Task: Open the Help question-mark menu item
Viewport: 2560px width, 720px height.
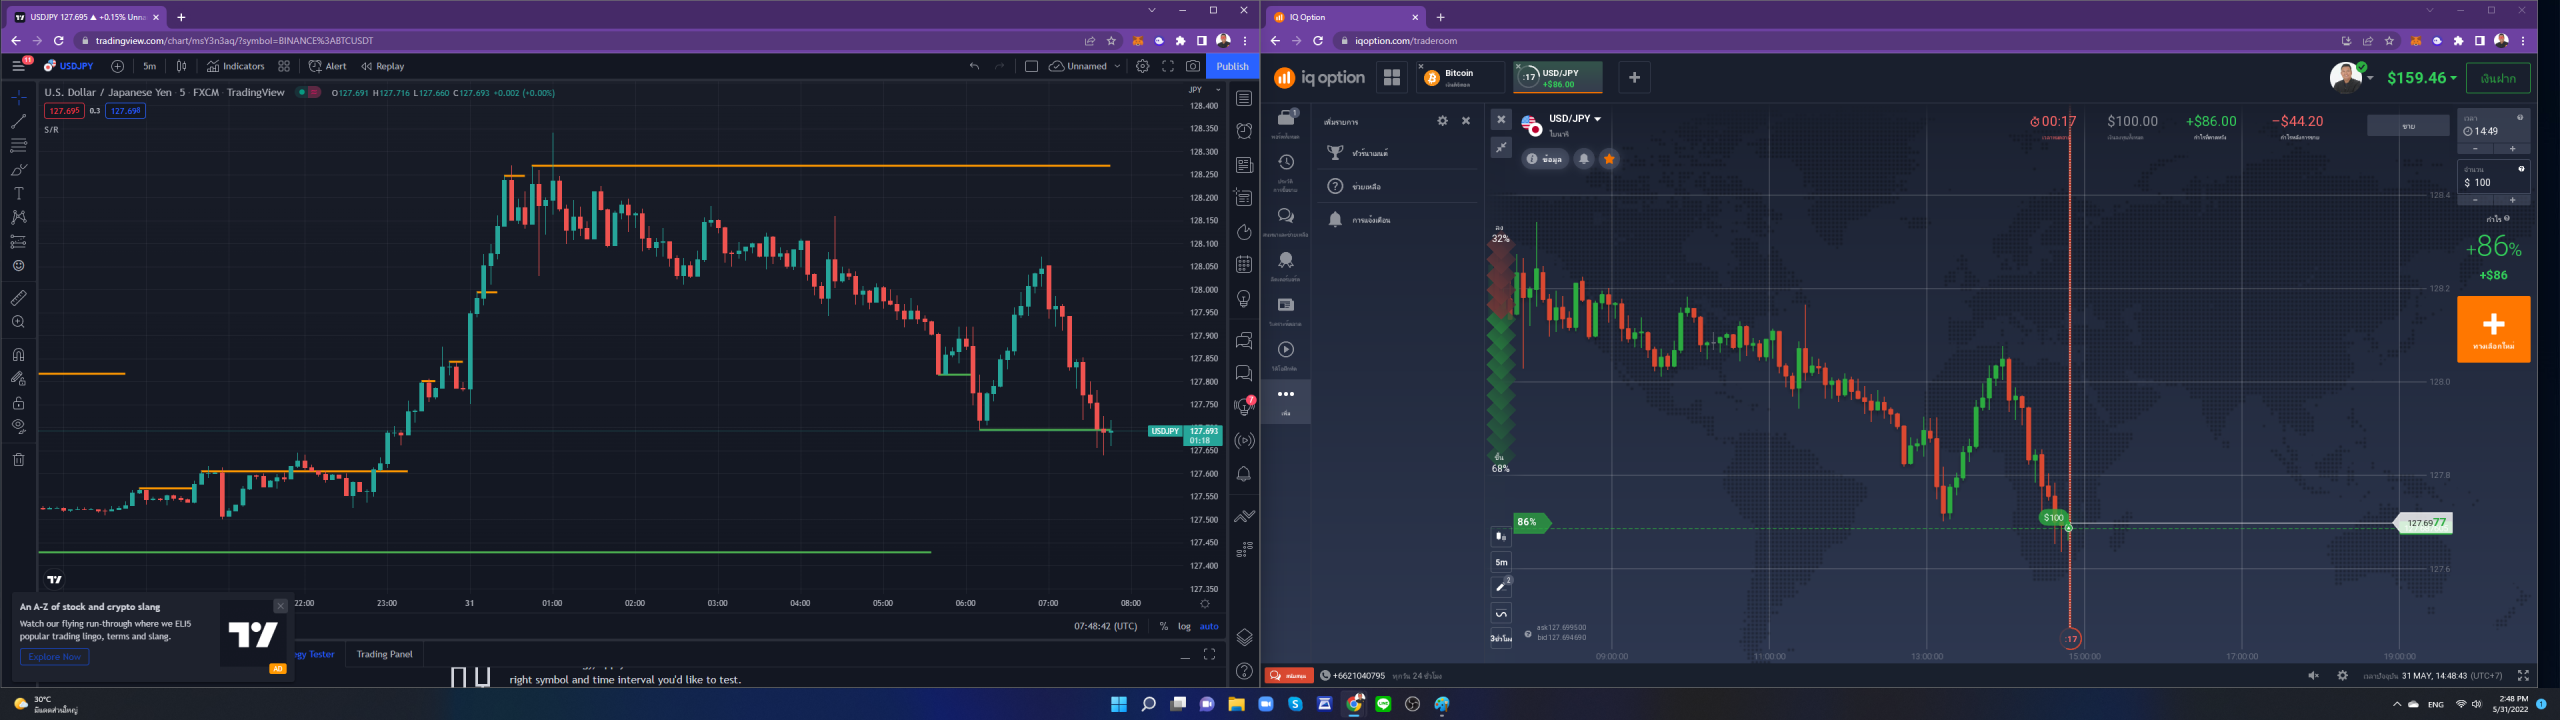Action: (1395, 187)
